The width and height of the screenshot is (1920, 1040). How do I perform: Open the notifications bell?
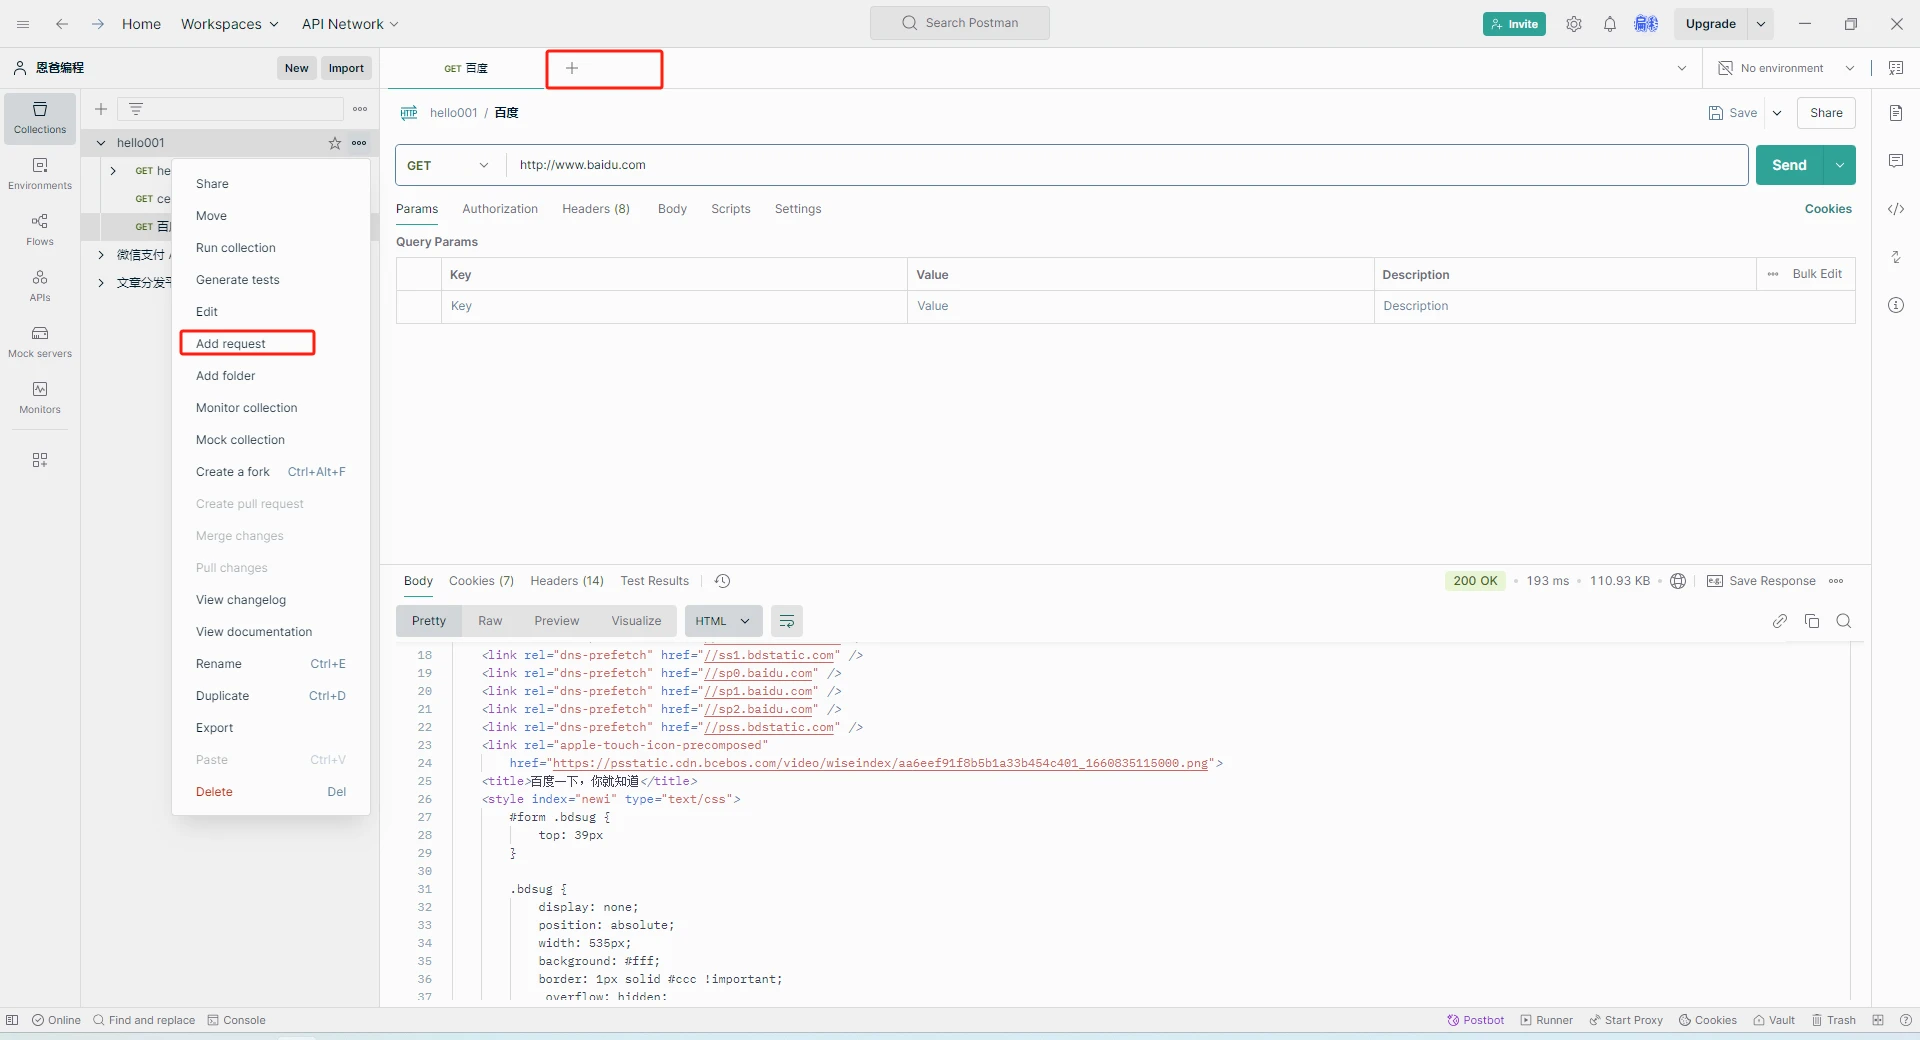click(1610, 24)
